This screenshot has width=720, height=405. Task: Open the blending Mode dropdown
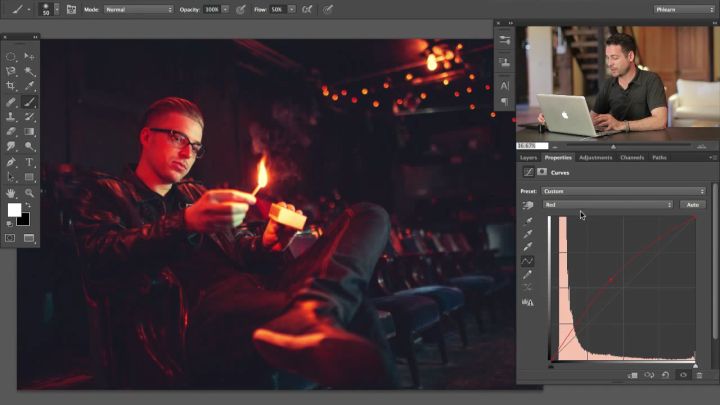pyautogui.click(x=139, y=9)
